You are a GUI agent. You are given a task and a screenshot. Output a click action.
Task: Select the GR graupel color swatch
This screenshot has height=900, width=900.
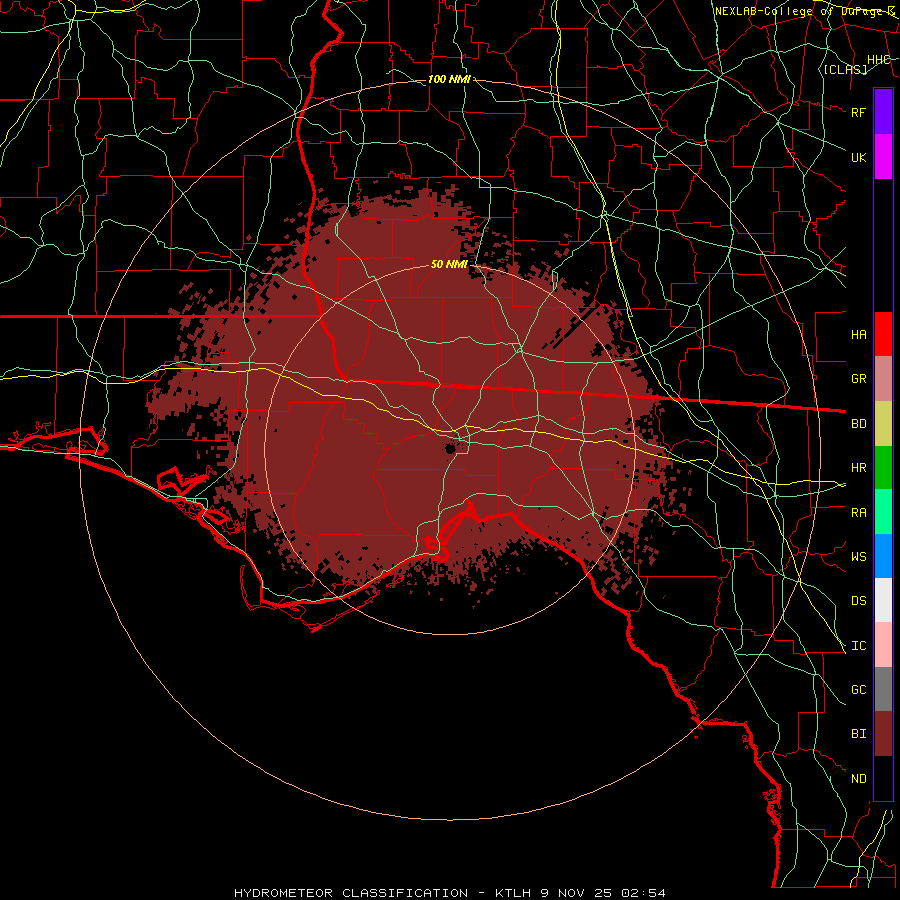coord(883,379)
